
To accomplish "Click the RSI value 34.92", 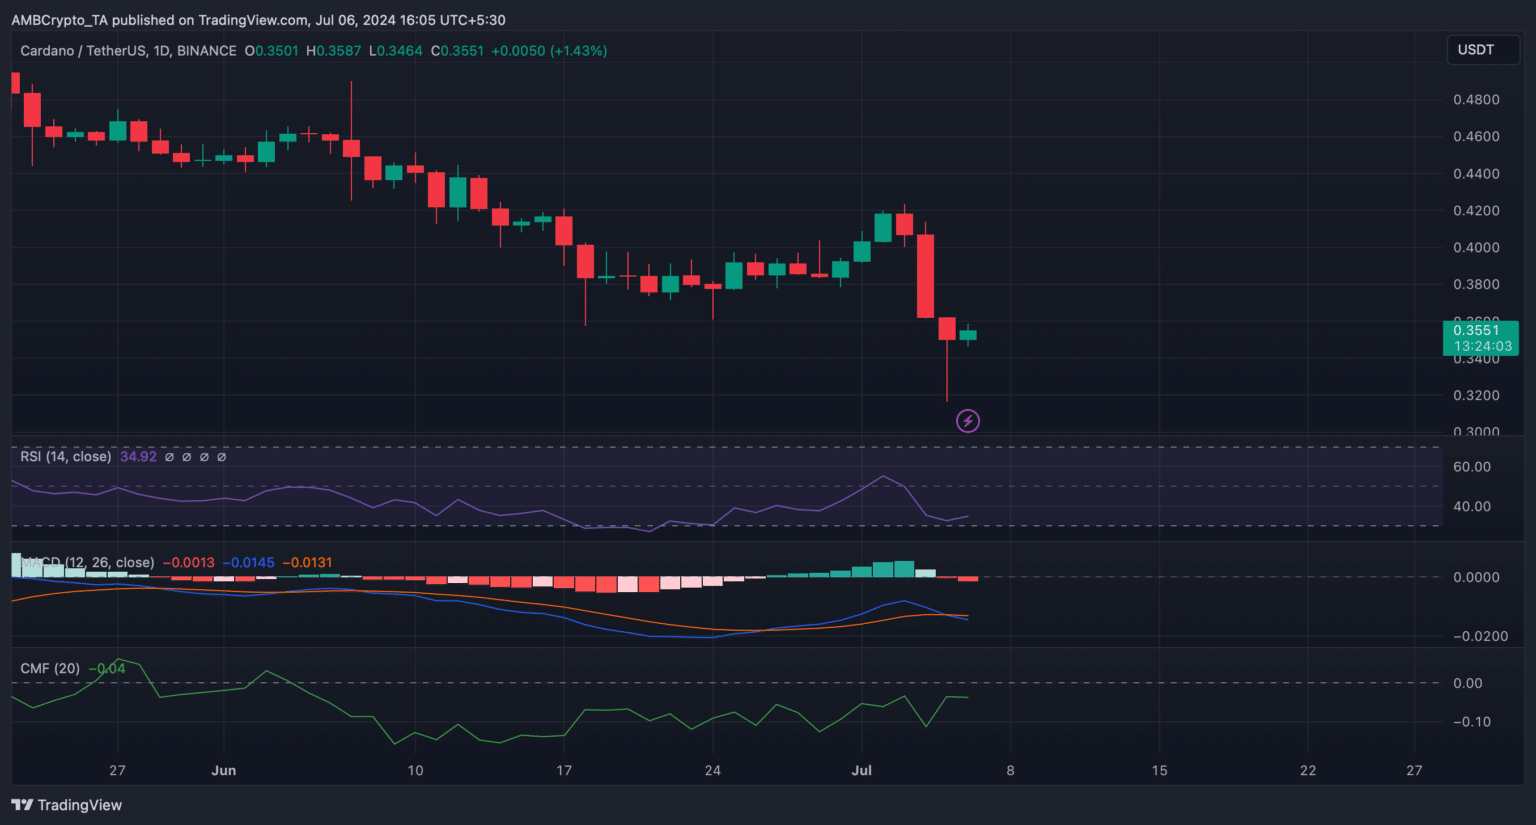I will [x=138, y=457].
